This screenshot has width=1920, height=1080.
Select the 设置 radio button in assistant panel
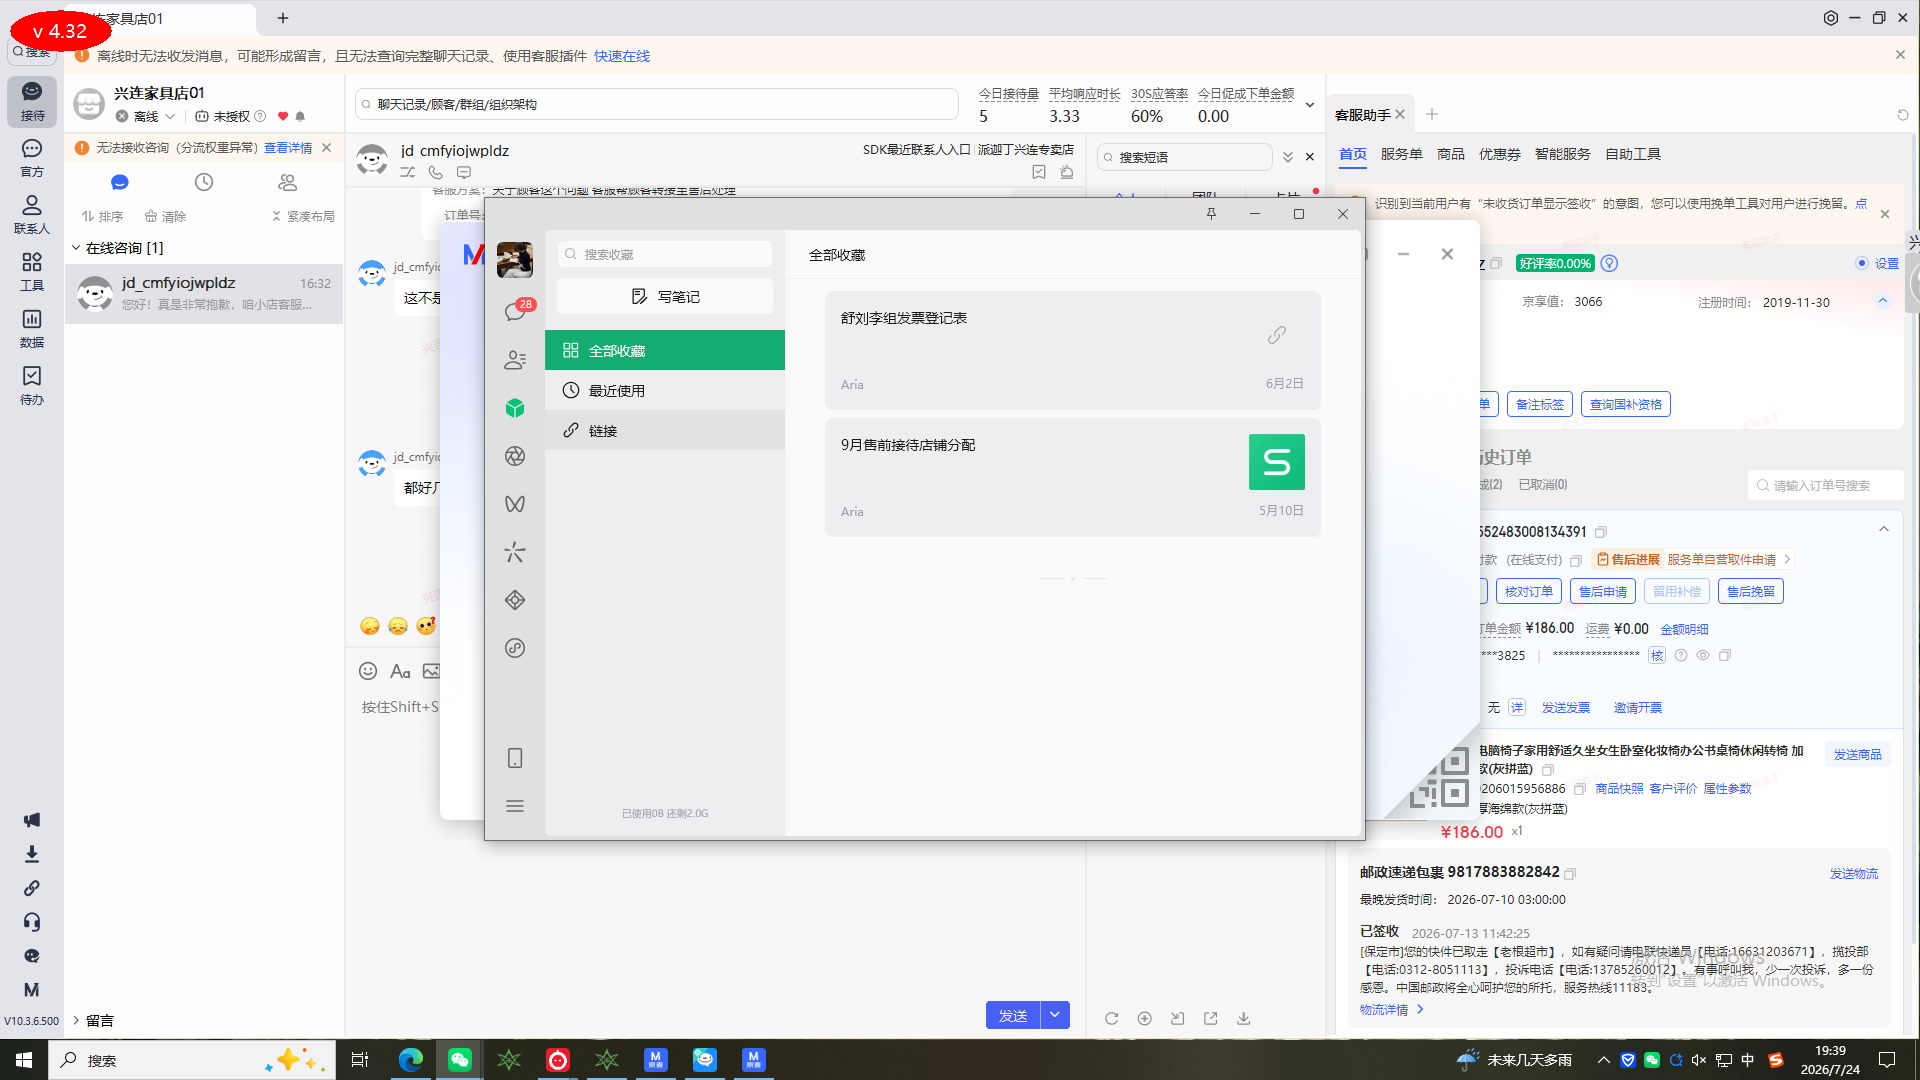[1862, 263]
